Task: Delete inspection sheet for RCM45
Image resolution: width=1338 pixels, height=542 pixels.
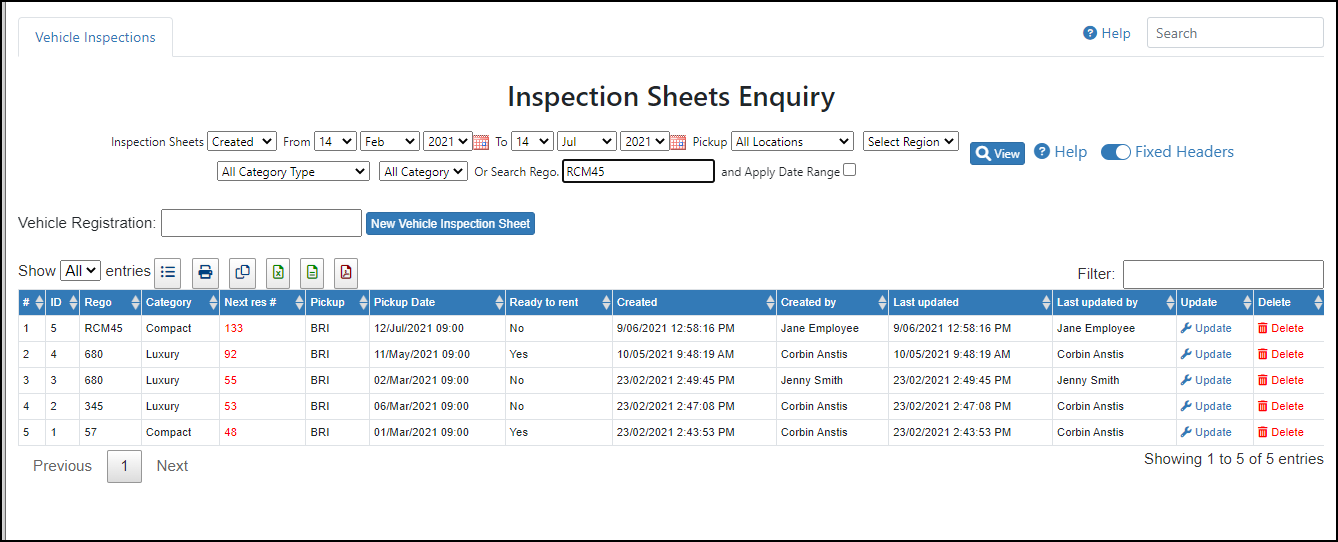Action: (x=1281, y=328)
